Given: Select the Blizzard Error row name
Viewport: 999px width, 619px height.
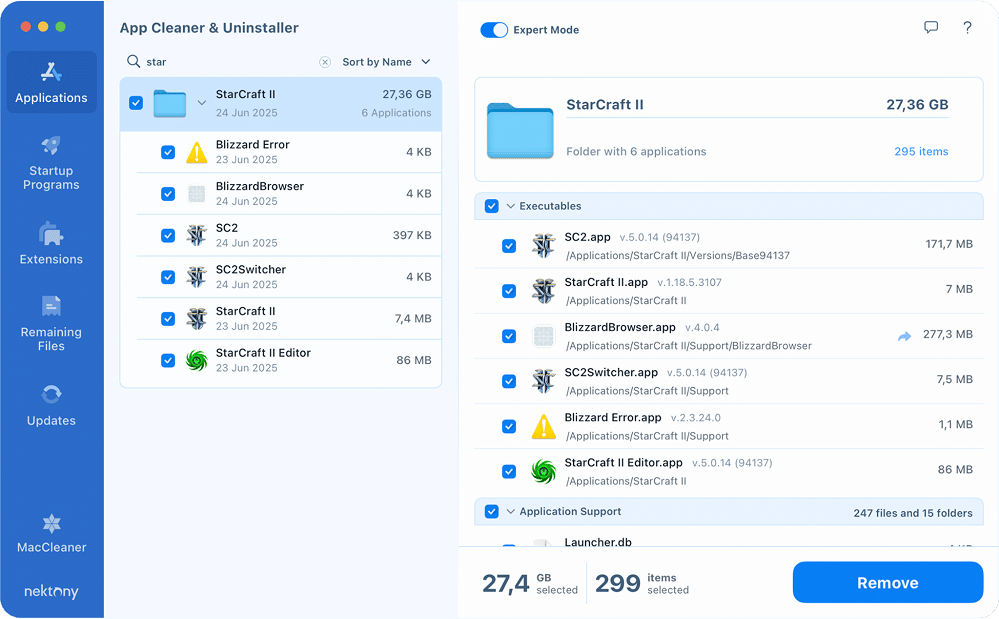Looking at the screenshot, I should (x=252, y=145).
